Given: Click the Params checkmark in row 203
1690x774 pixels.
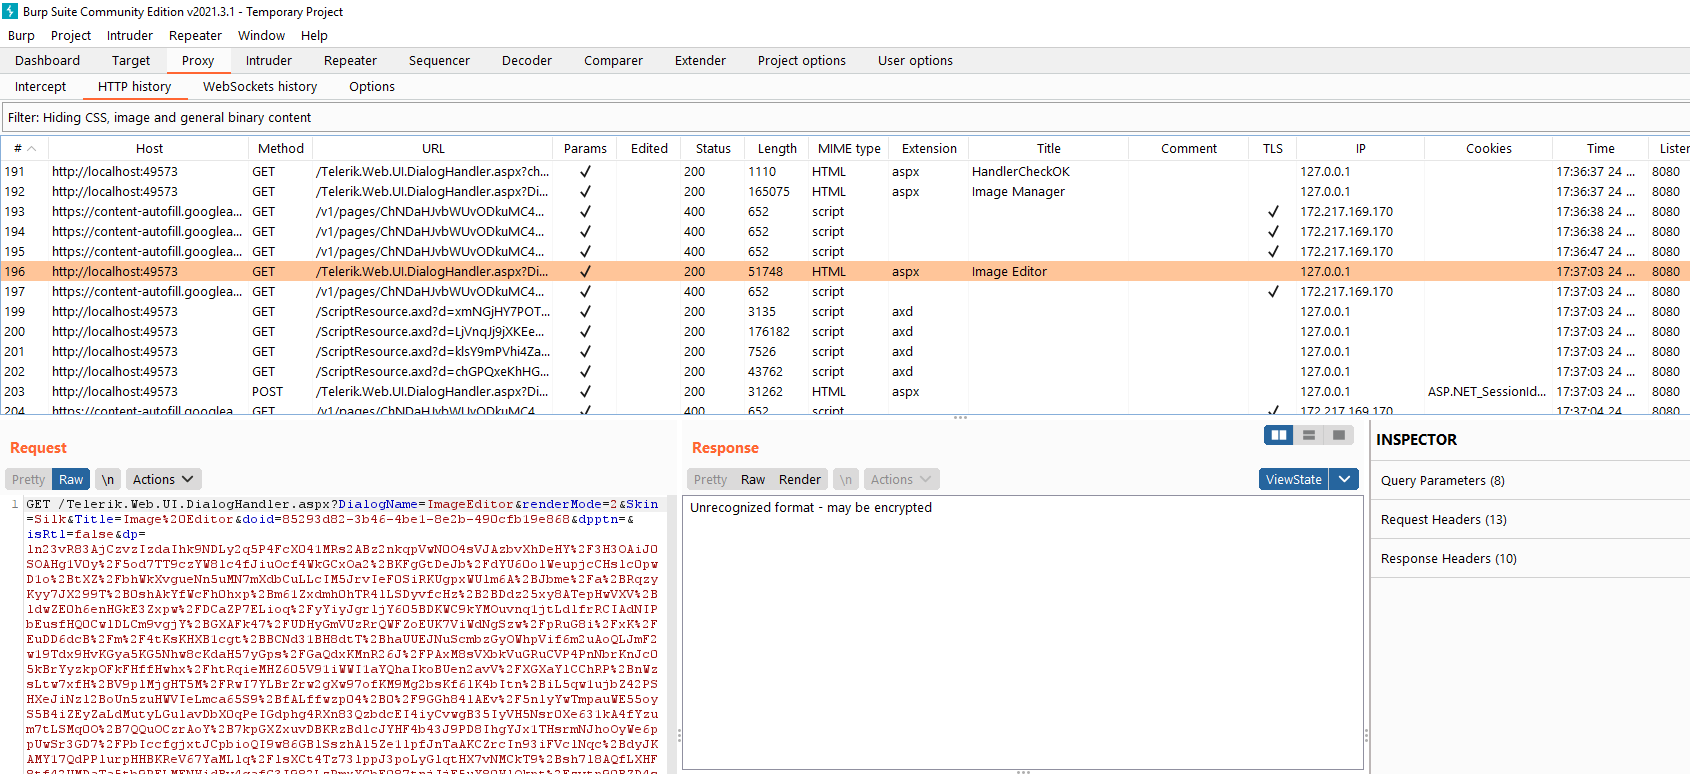Looking at the screenshot, I should point(585,392).
